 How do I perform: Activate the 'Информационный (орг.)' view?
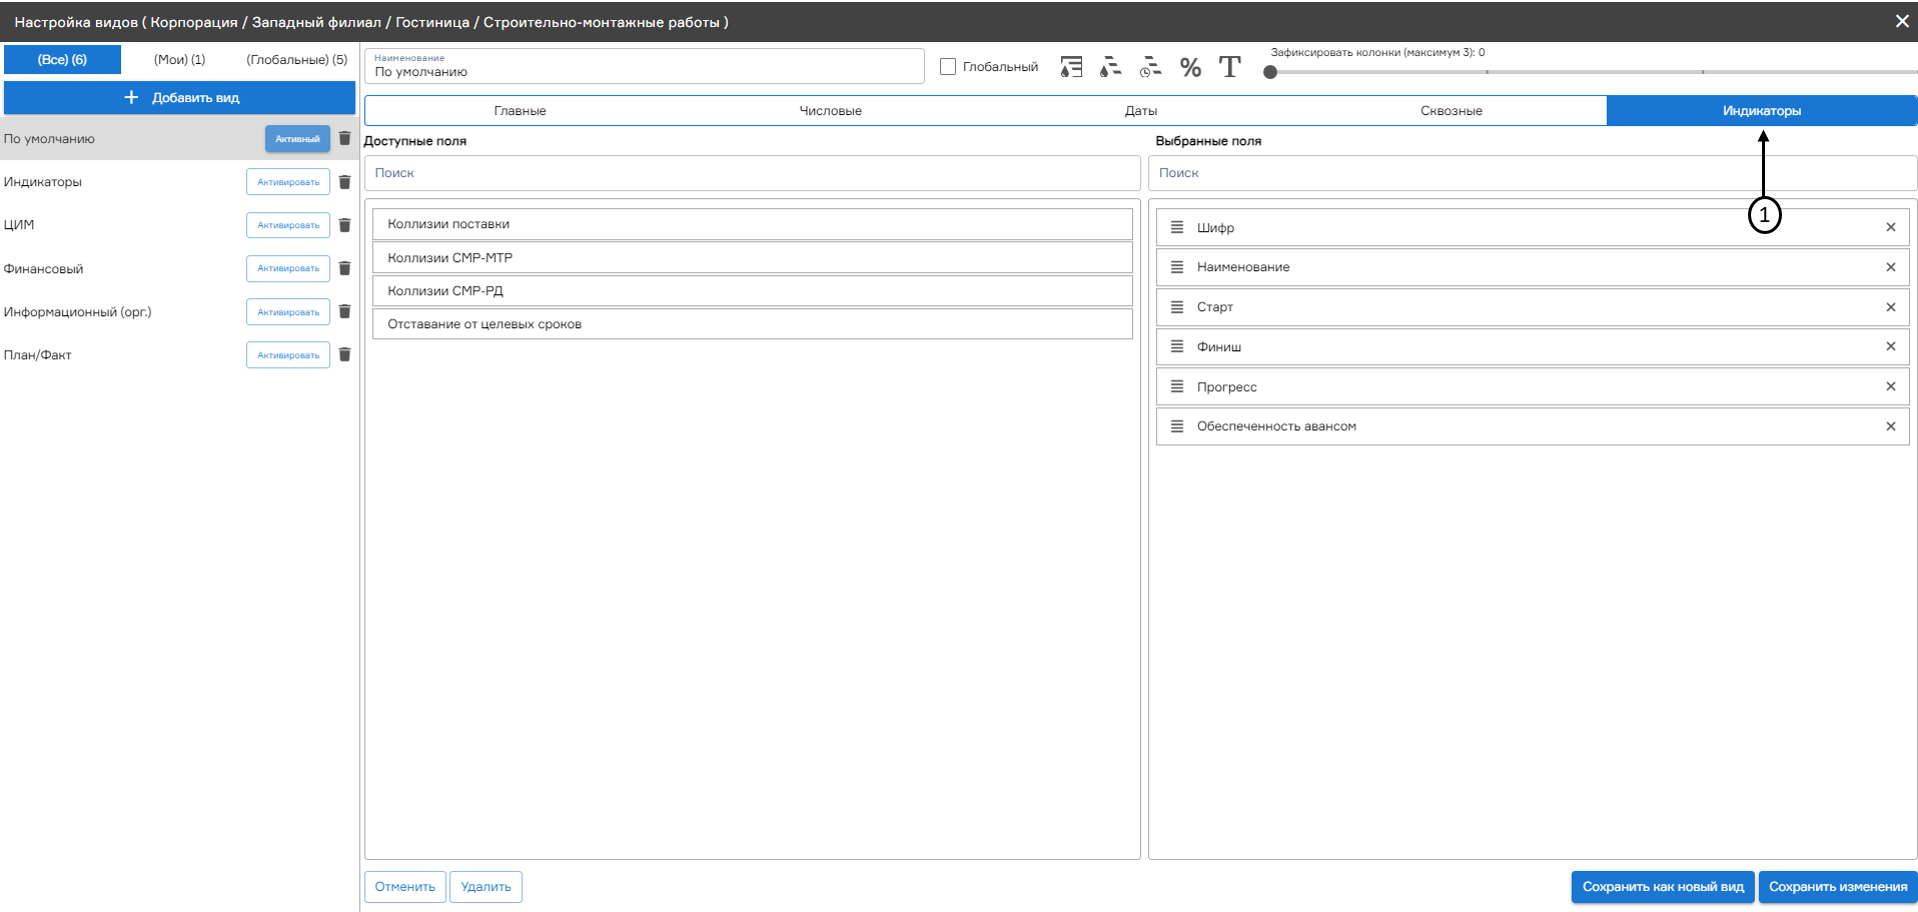coord(288,312)
